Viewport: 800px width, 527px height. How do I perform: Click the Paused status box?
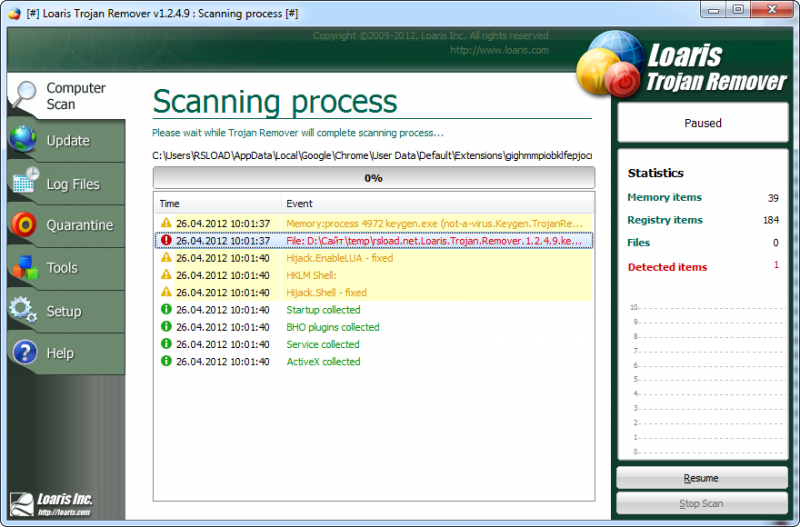703,123
